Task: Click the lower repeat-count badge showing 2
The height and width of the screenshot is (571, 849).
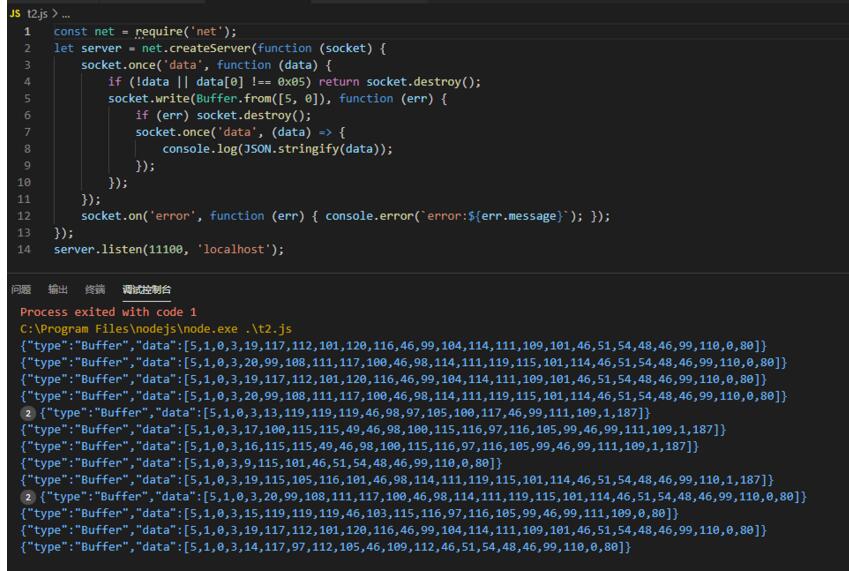Action: [x=27, y=497]
